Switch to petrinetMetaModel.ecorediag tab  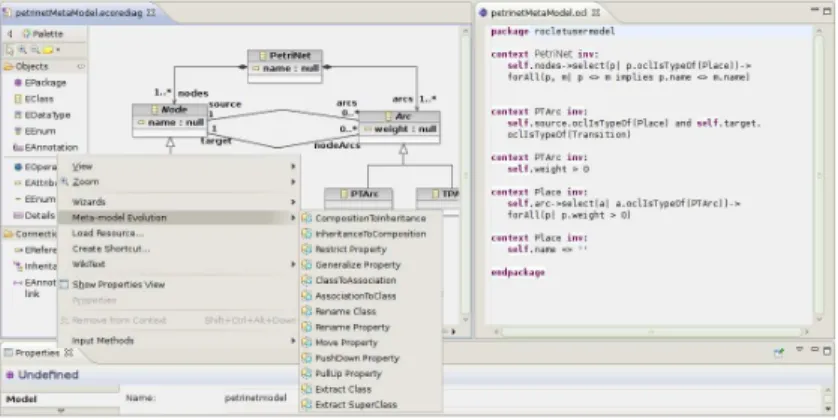(79, 12)
